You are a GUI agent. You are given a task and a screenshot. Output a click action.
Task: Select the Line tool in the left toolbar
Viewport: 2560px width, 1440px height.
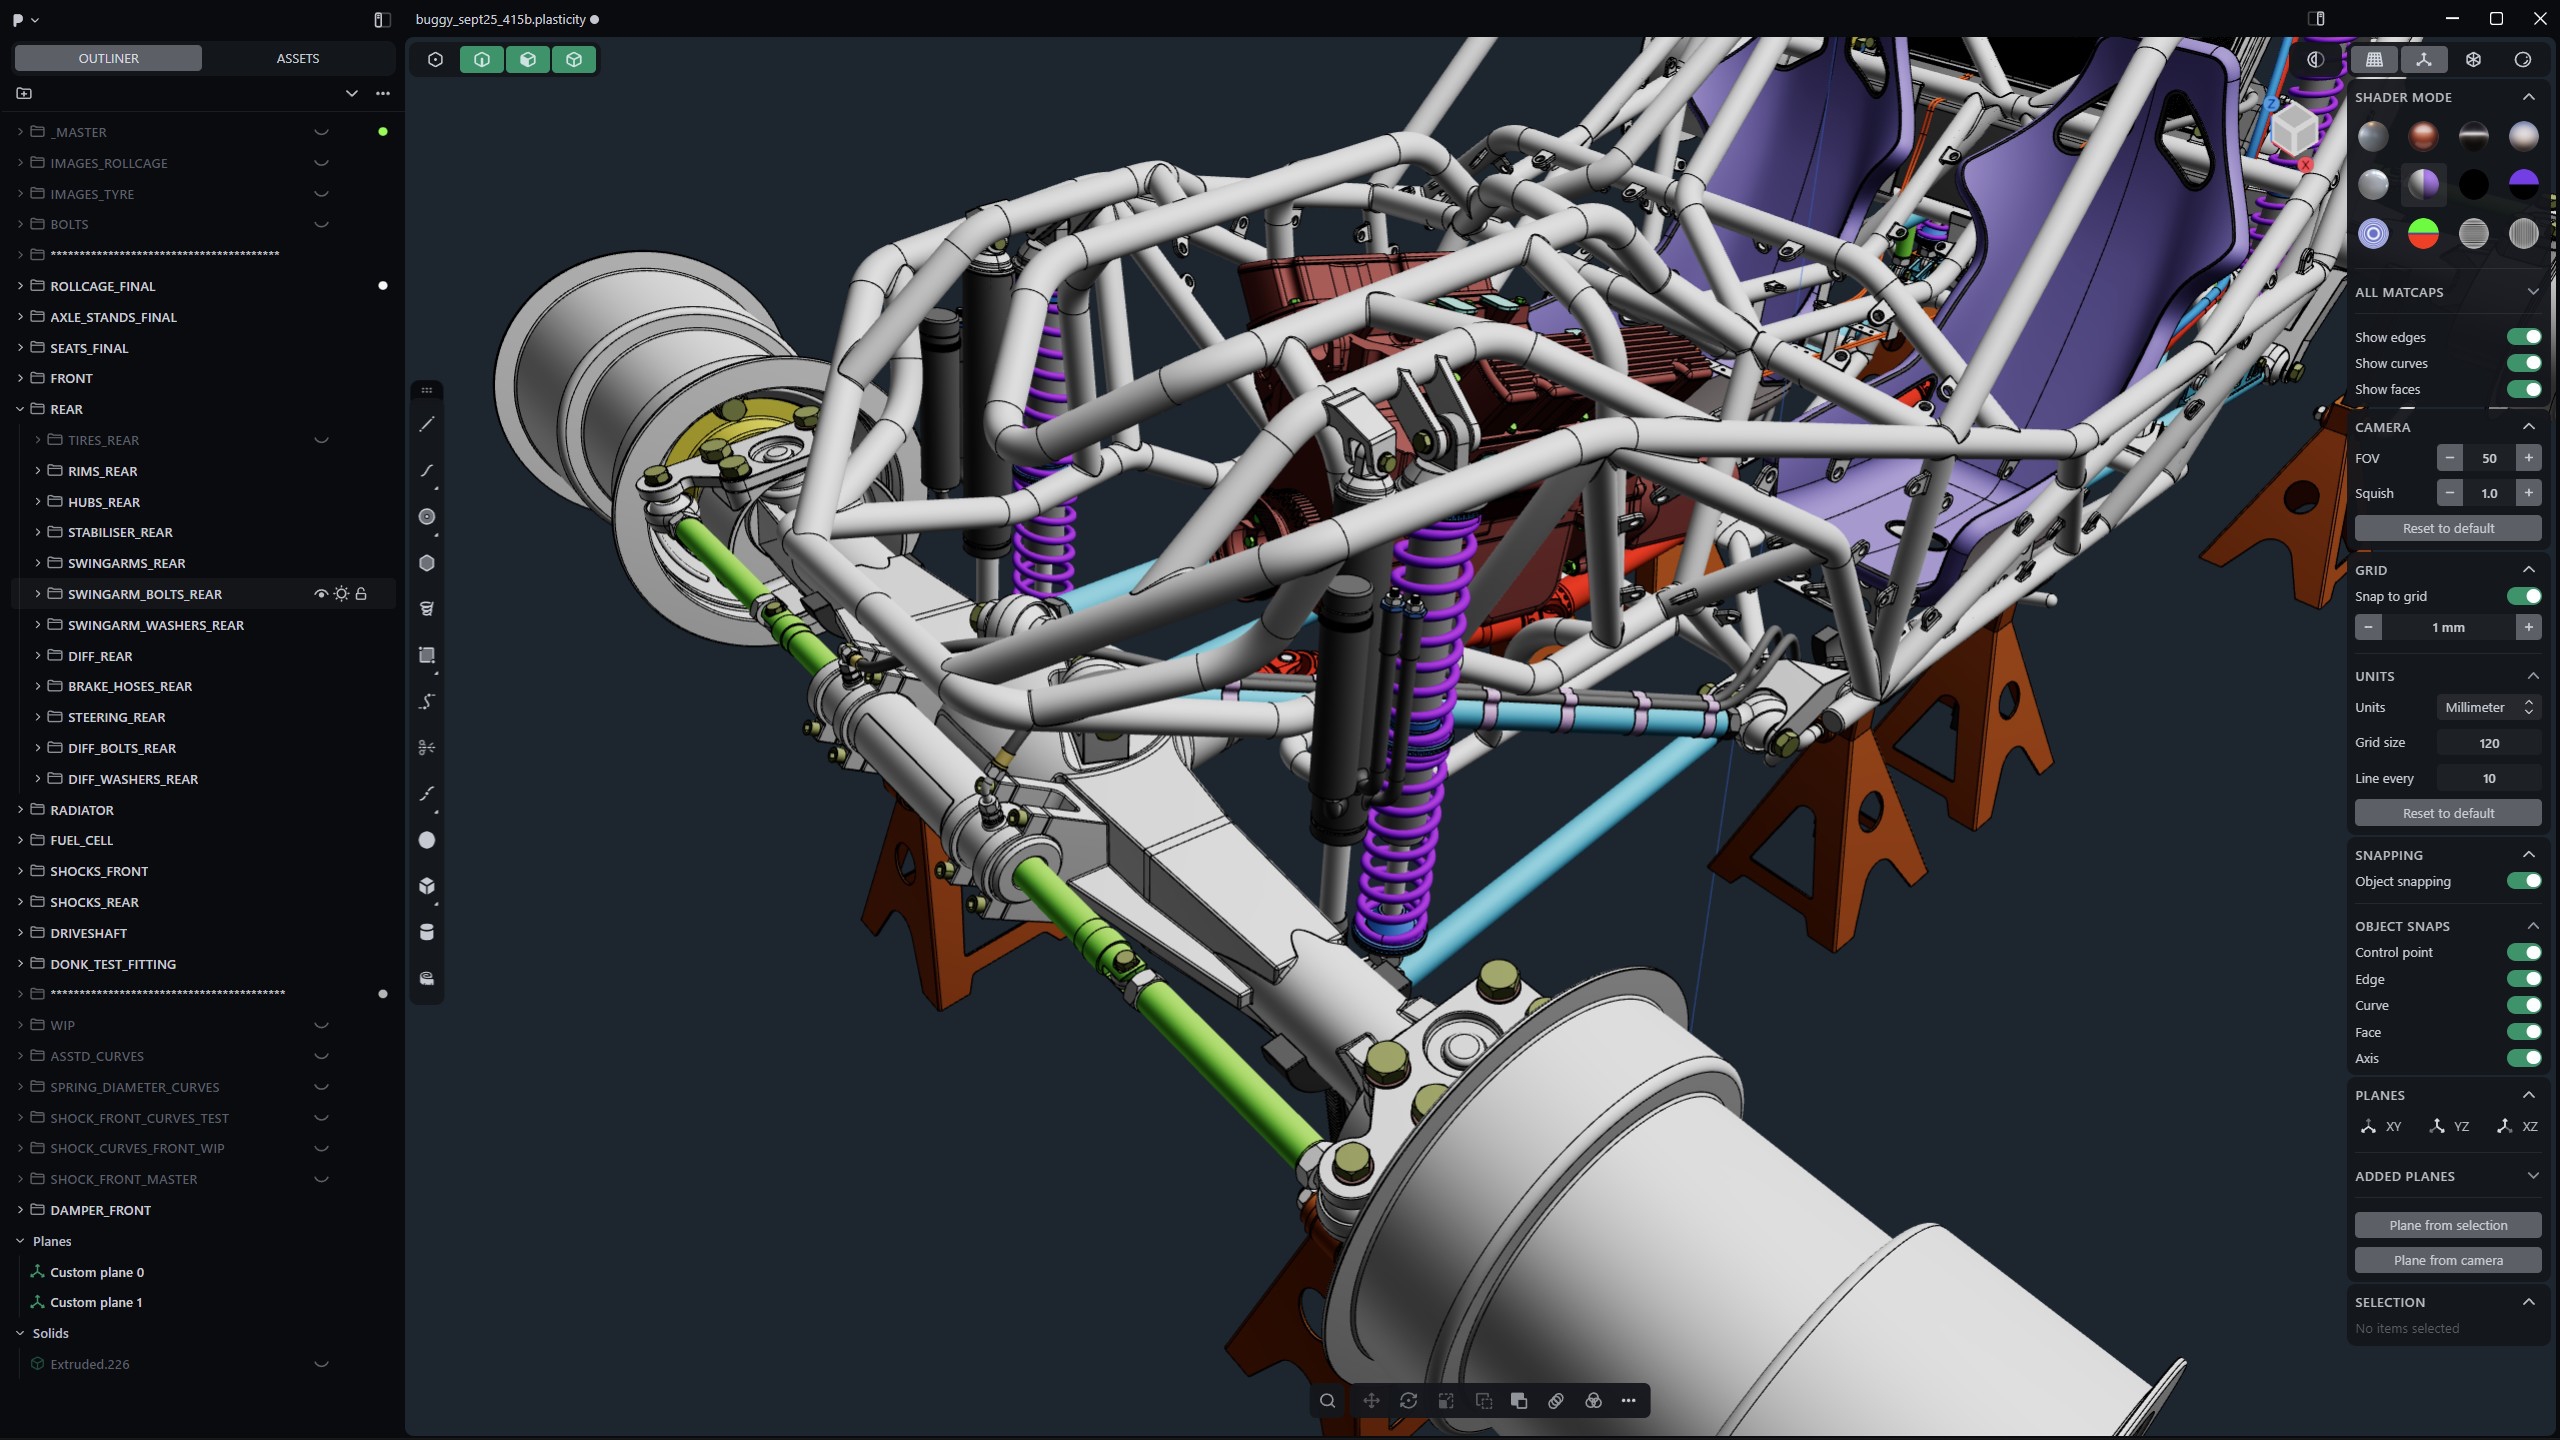(x=427, y=425)
